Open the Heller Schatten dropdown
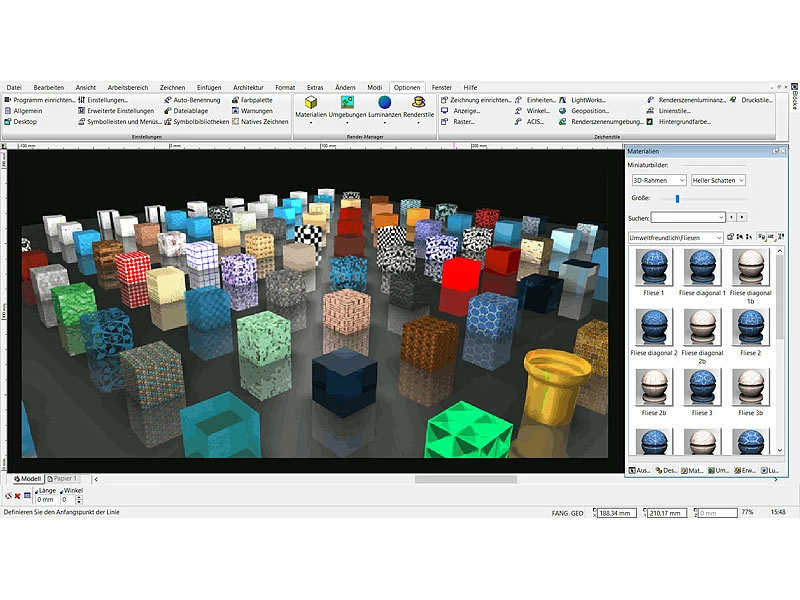The width and height of the screenshot is (800, 600). [x=718, y=180]
